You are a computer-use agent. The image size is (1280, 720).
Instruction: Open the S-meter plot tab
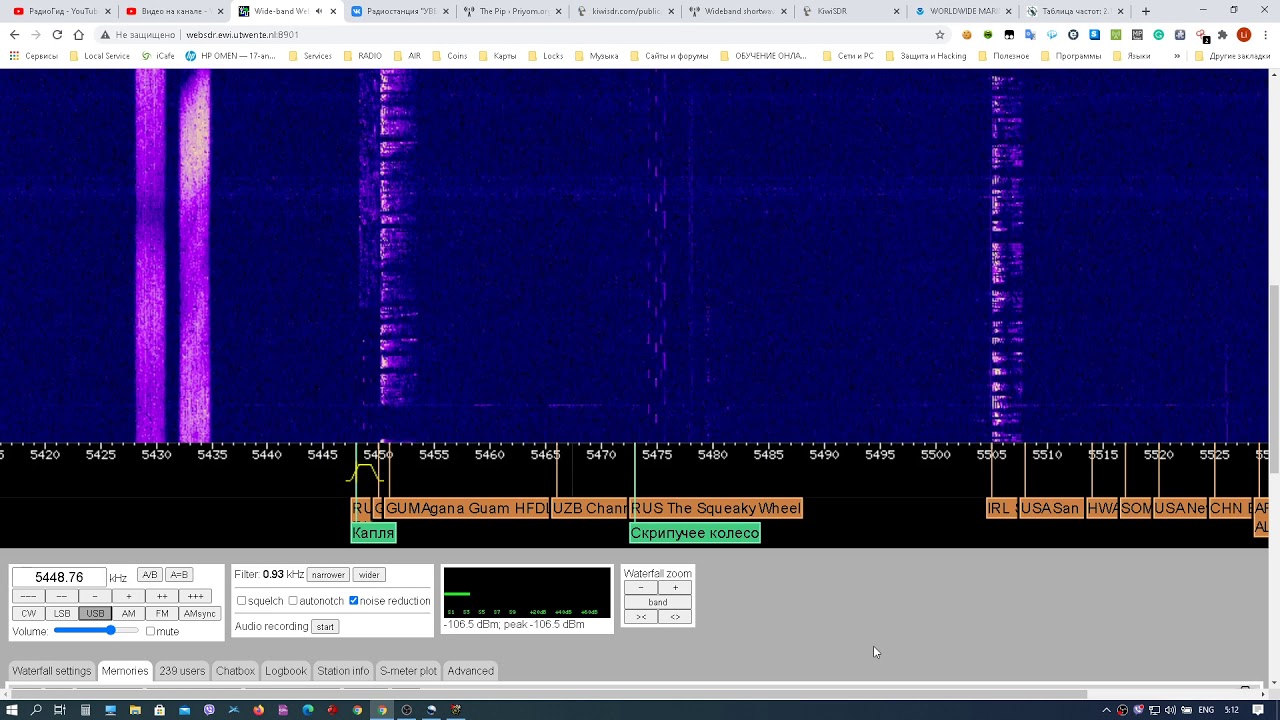tap(408, 671)
